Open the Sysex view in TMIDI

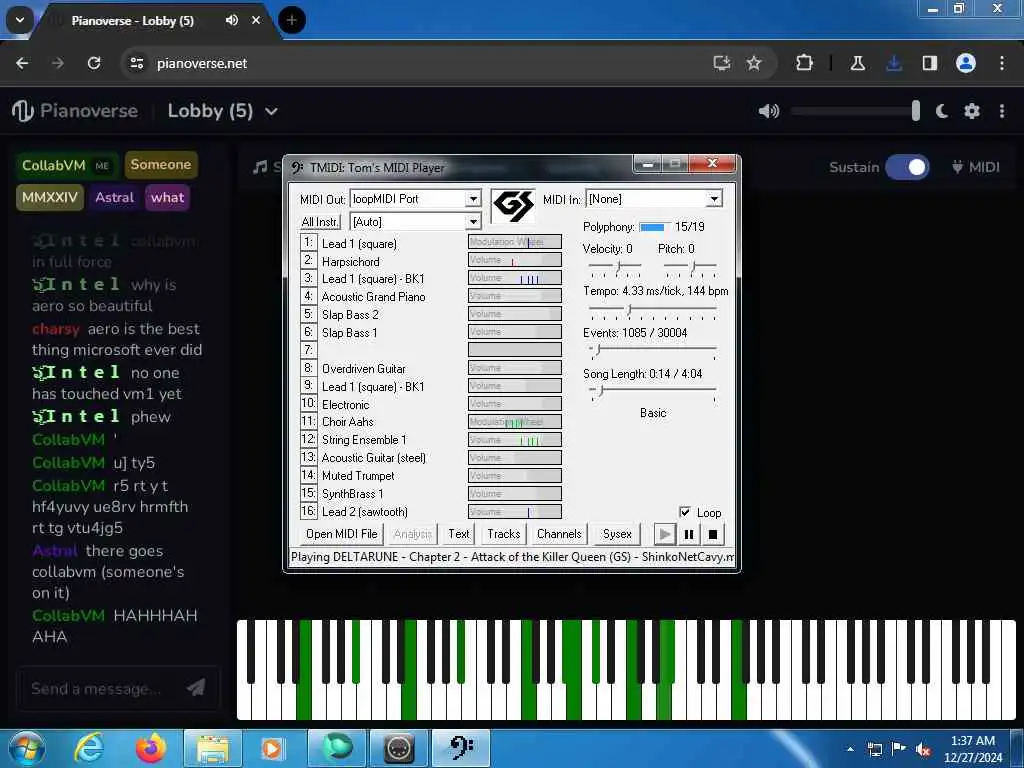[616, 534]
